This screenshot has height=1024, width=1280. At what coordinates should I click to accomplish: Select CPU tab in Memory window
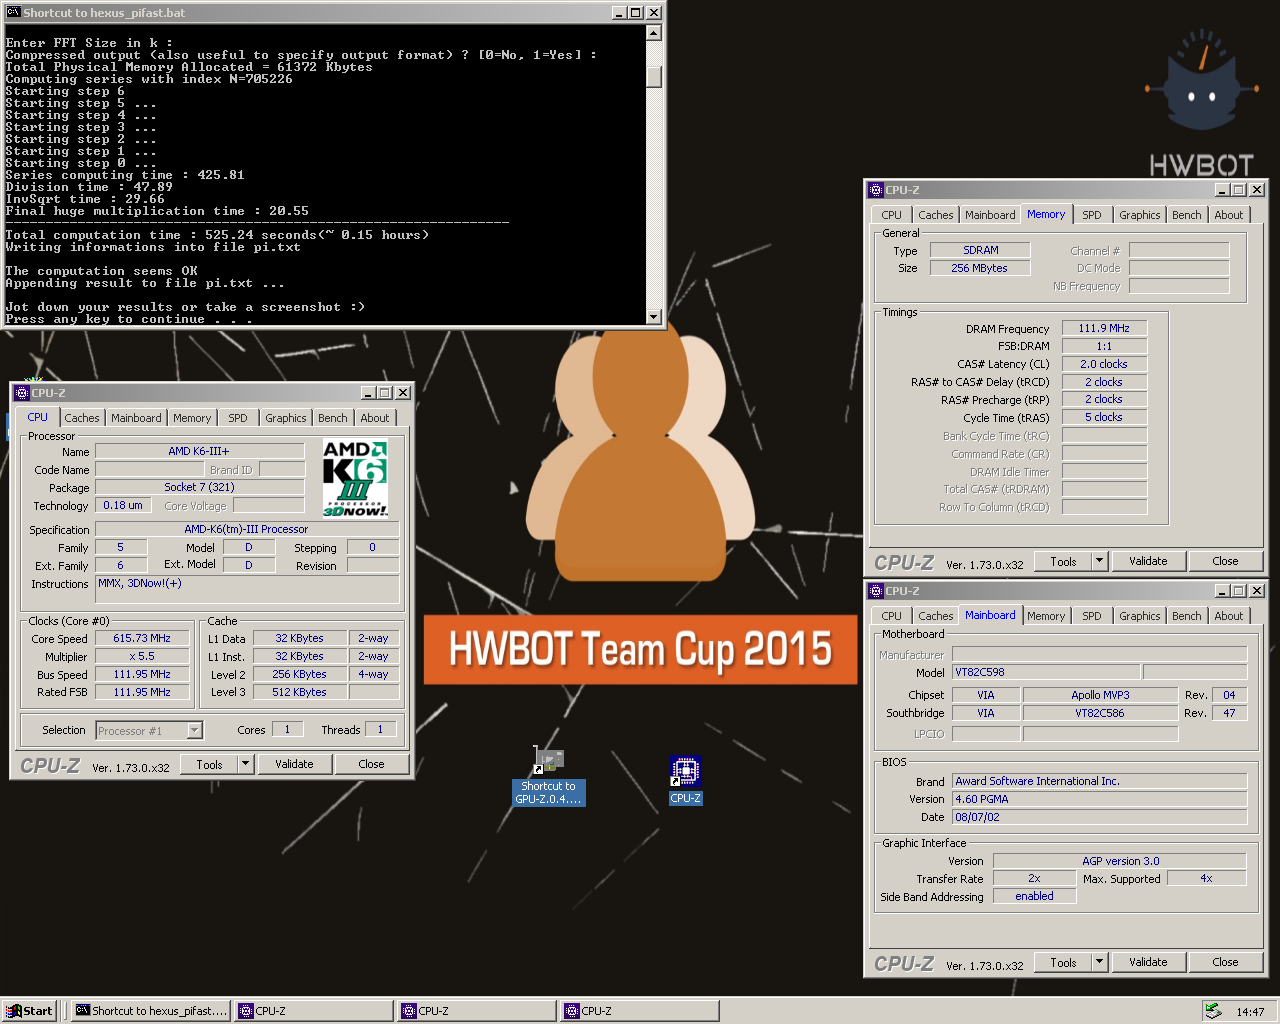pos(892,215)
